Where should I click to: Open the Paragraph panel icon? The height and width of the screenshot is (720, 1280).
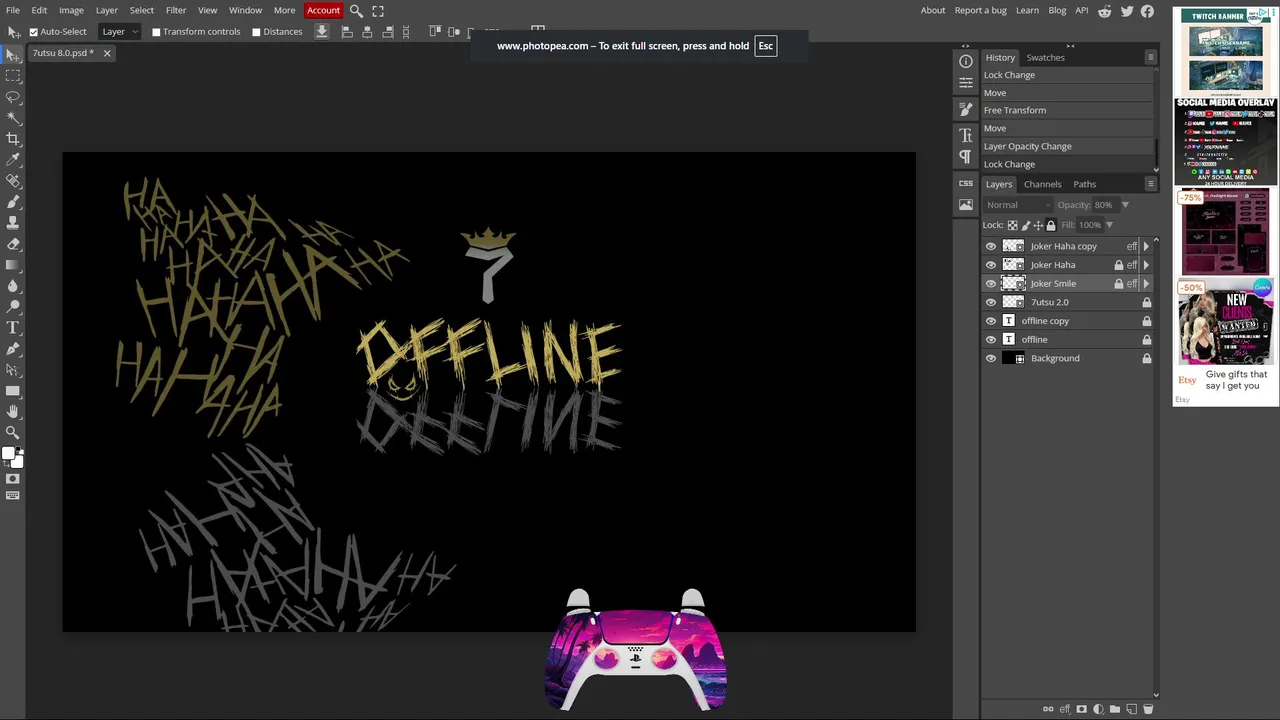[x=966, y=157]
